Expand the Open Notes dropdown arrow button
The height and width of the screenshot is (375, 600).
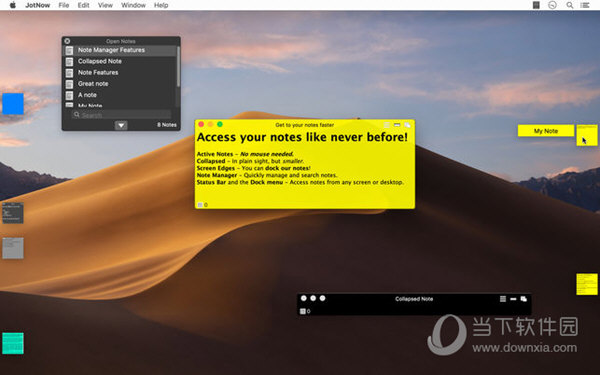(x=121, y=125)
